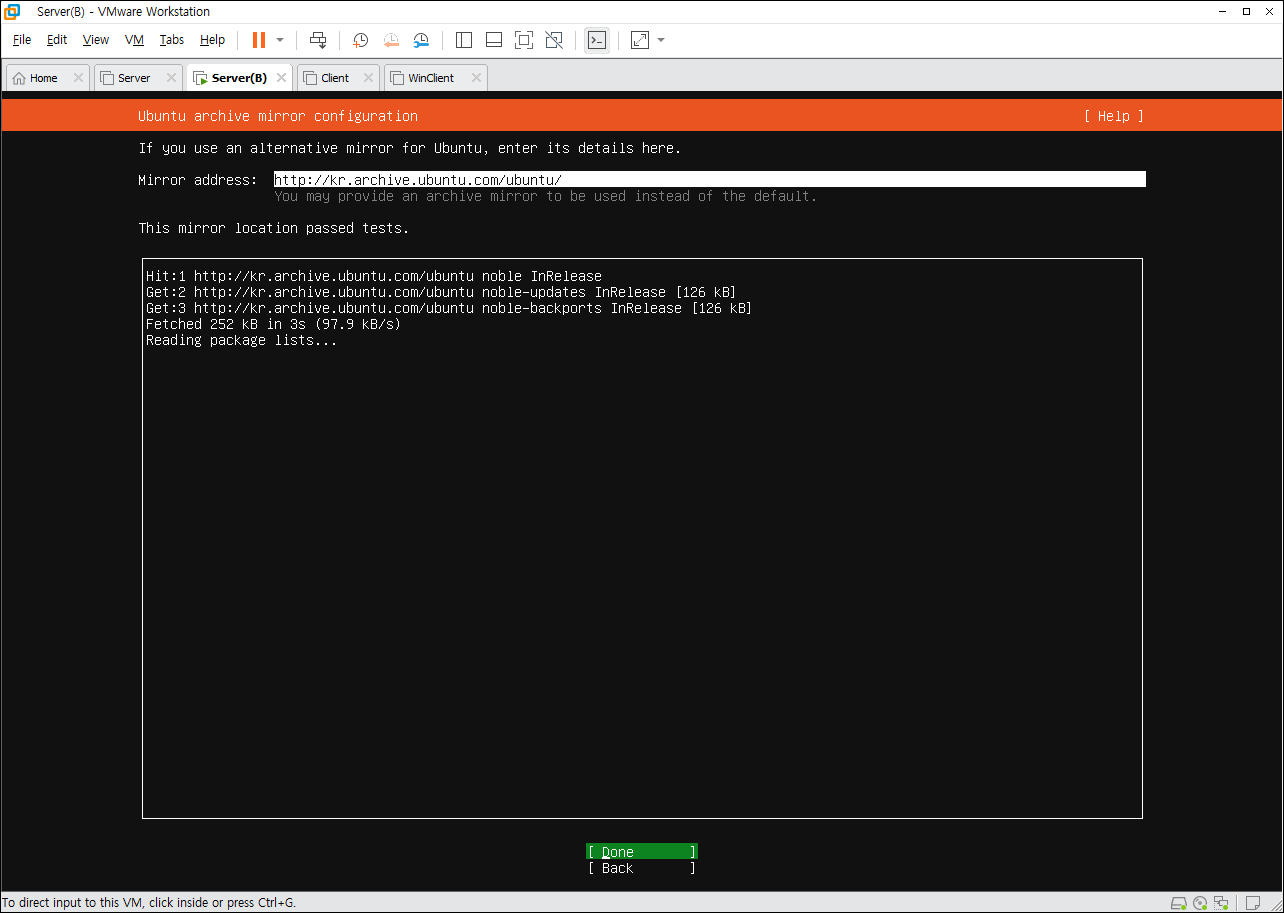
Task: Enter full screen mode icon
Action: coord(524,40)
